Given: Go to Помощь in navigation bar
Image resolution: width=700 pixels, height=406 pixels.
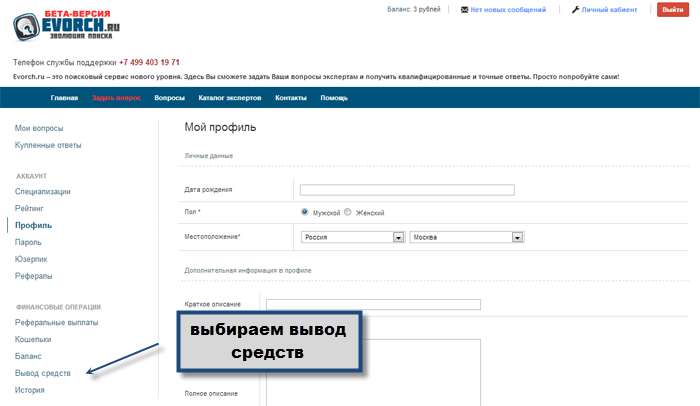Looking at the screenshot, I should point(334,98).
